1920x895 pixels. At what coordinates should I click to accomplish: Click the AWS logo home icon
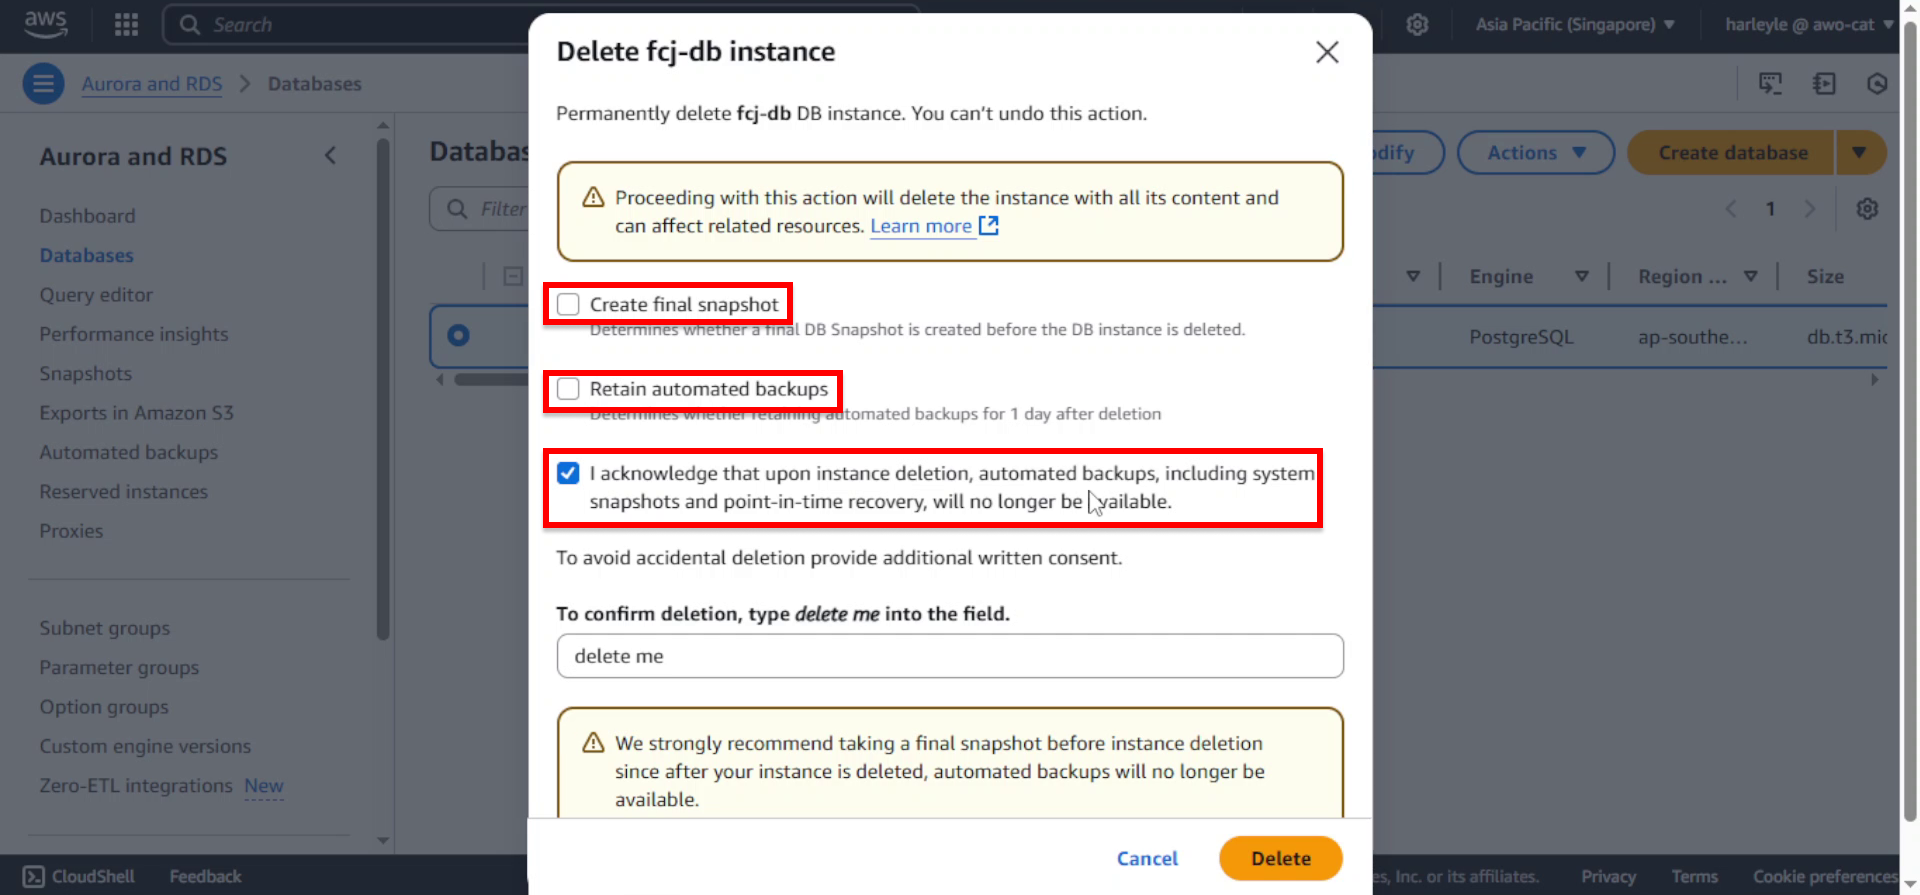[45, 24]
